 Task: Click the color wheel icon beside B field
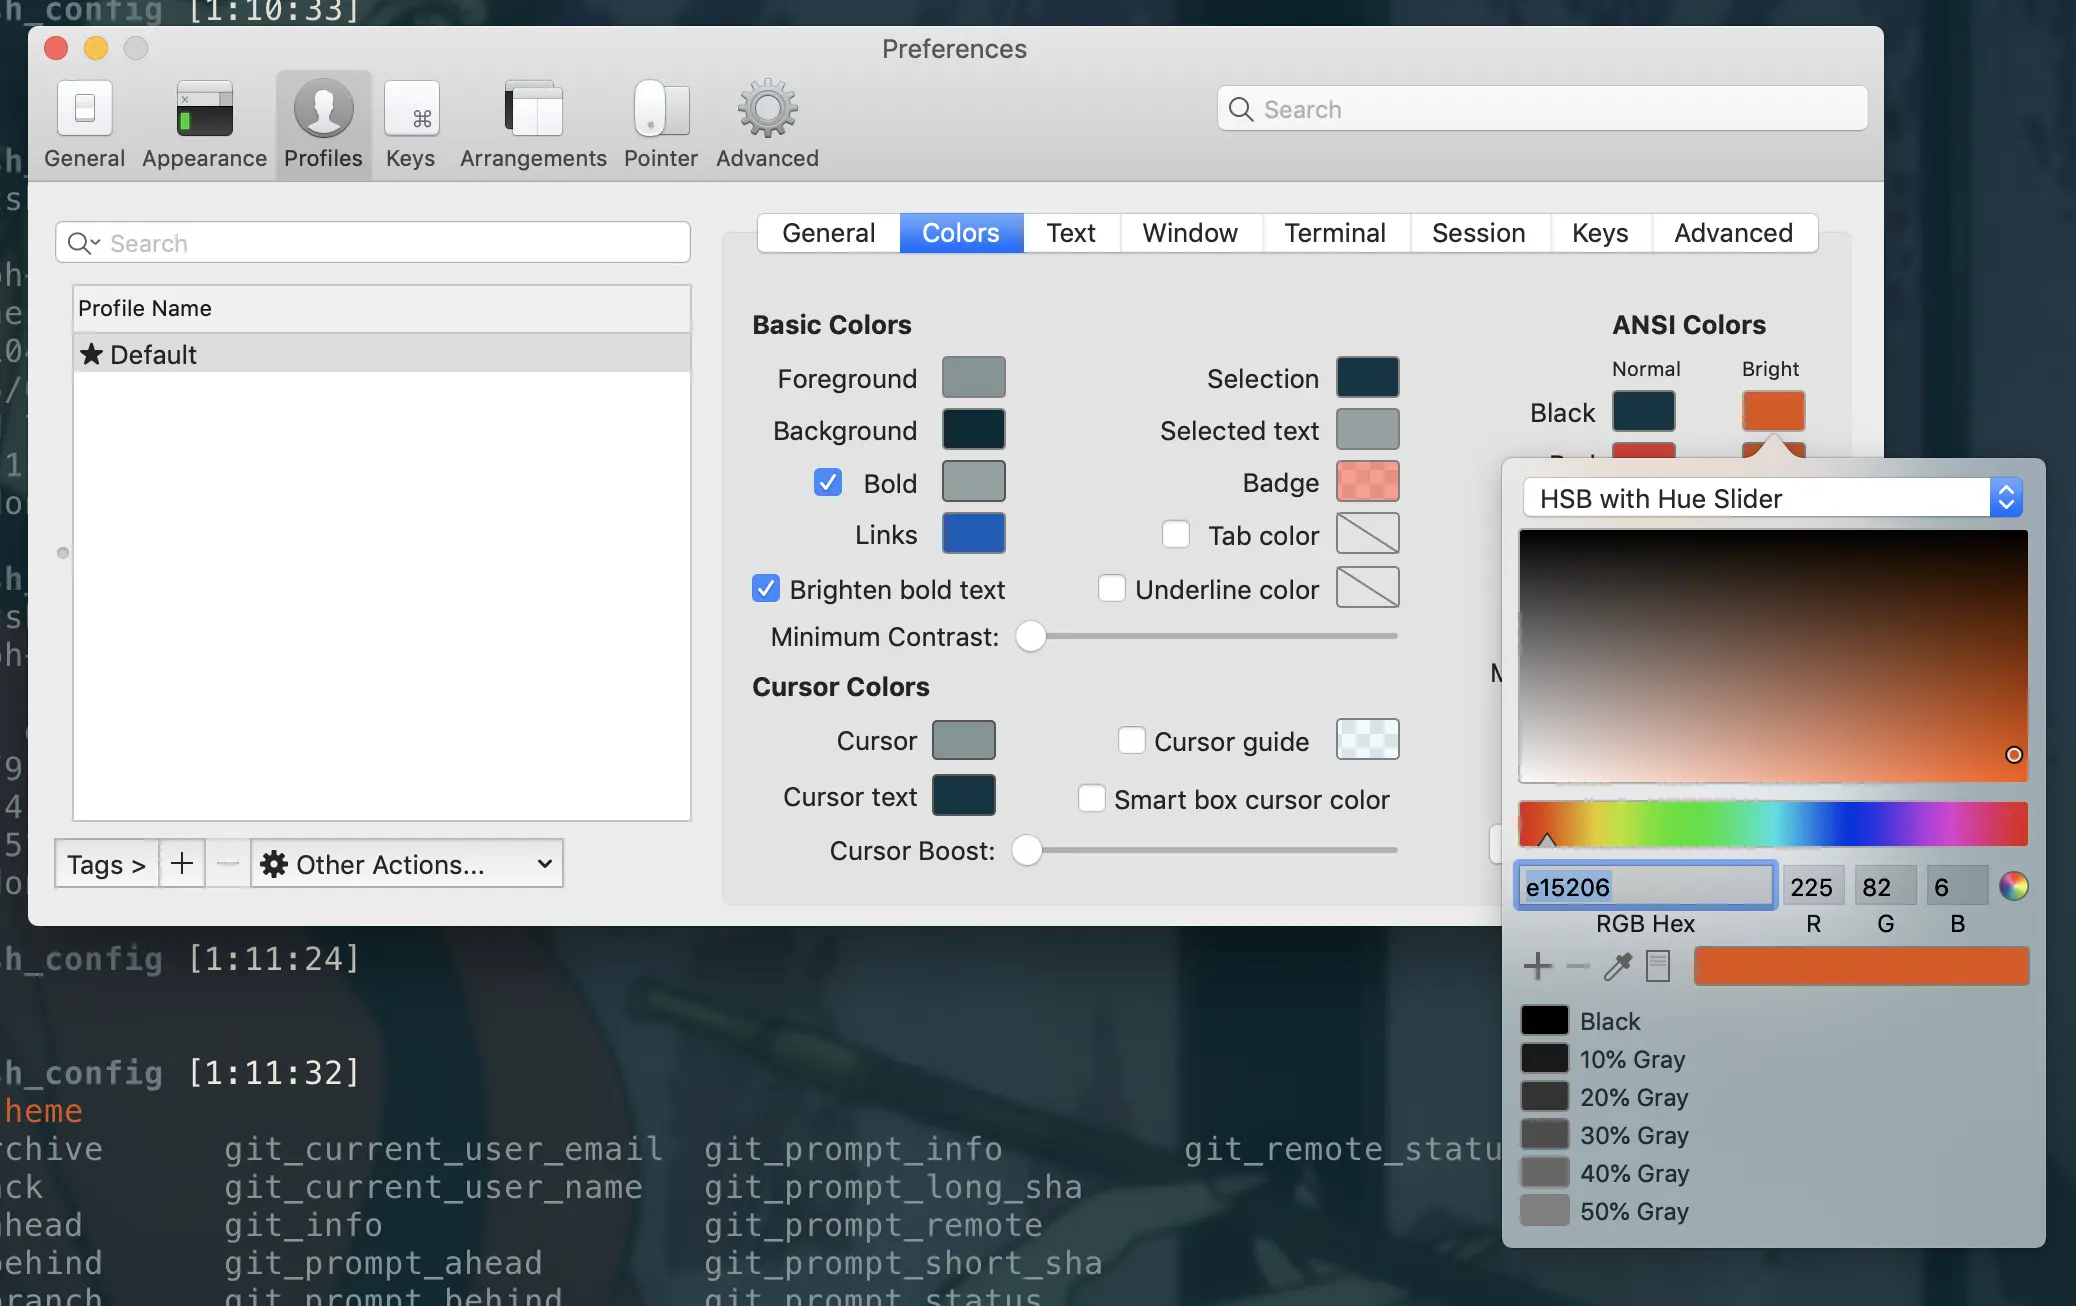point(2013,886)
